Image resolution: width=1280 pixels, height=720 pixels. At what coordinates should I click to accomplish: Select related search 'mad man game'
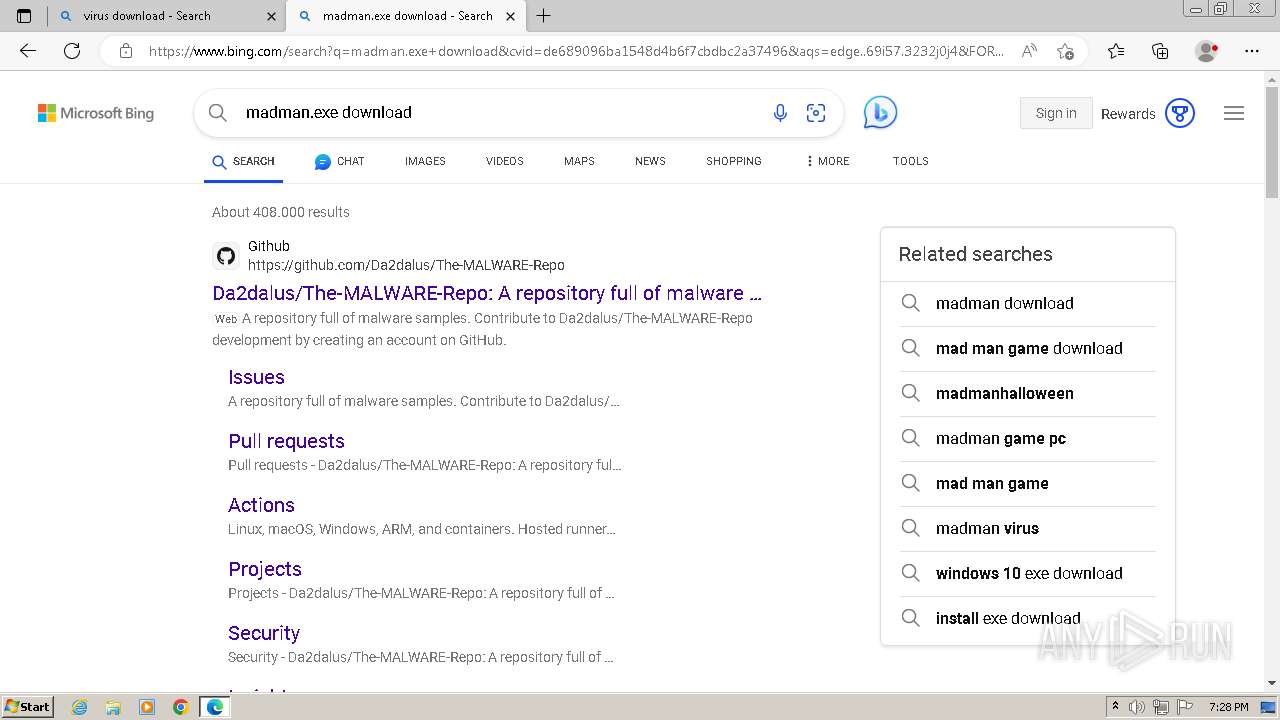pyautogui.click(x=1028, y=483)
